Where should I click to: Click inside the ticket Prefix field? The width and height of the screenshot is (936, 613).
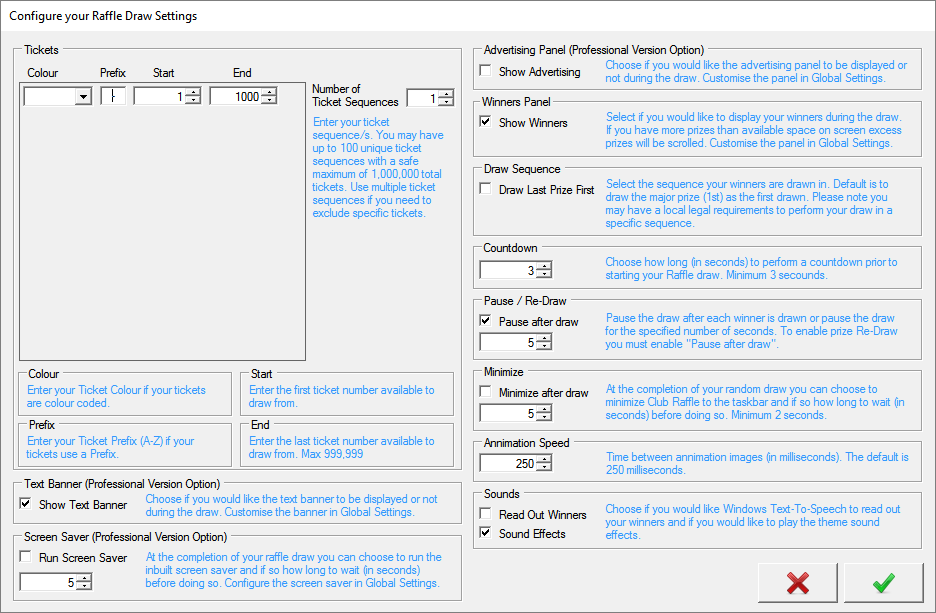[113, 97]
